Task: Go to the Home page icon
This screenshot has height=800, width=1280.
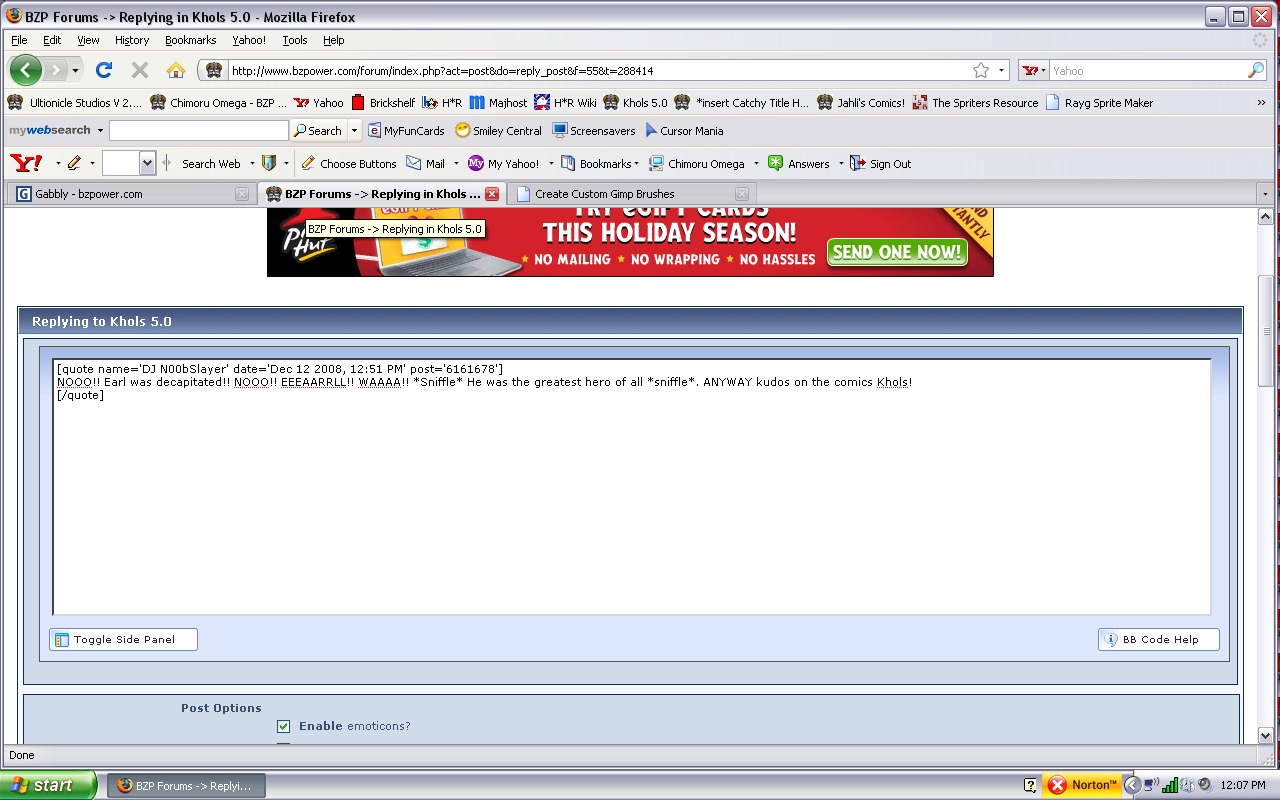Action: coord(176,70)
